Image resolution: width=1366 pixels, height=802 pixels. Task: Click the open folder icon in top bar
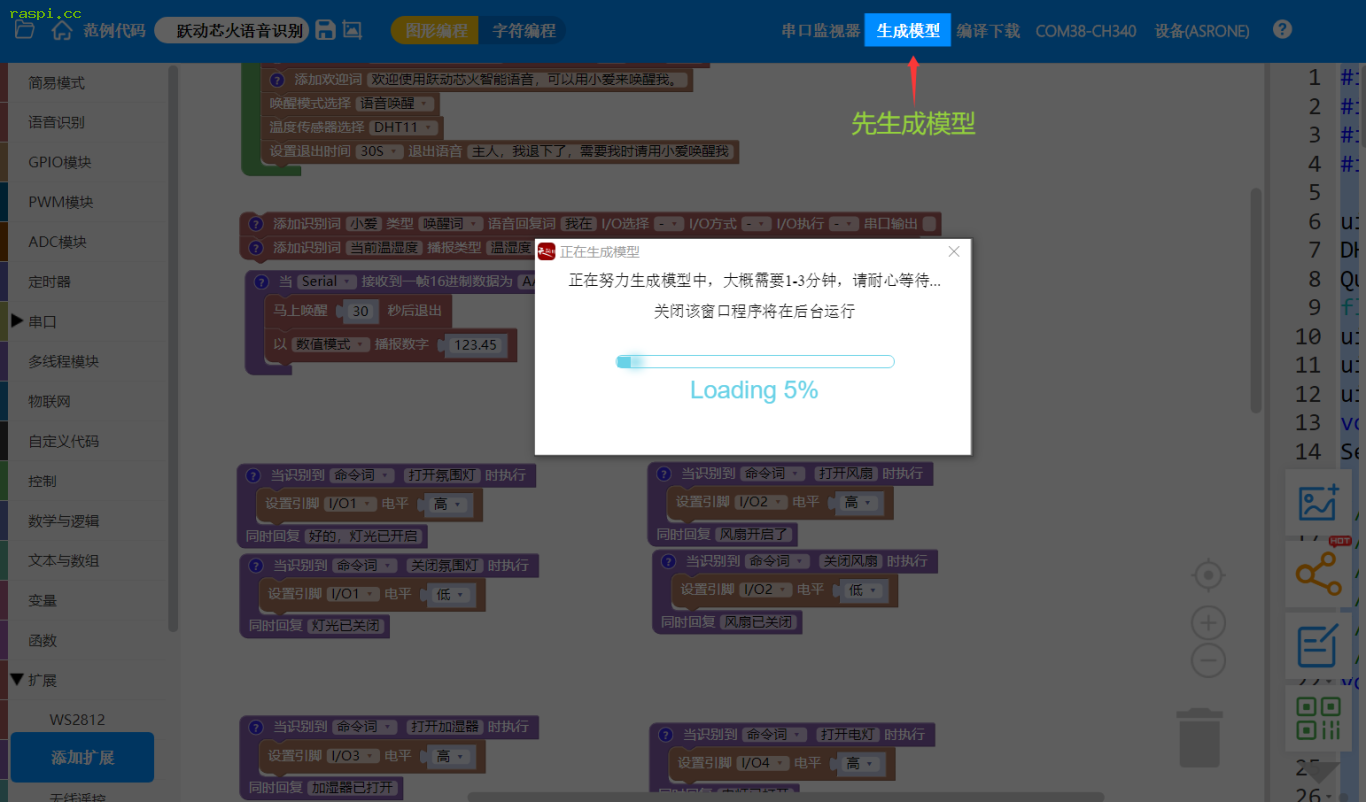[x=24, y=30]
